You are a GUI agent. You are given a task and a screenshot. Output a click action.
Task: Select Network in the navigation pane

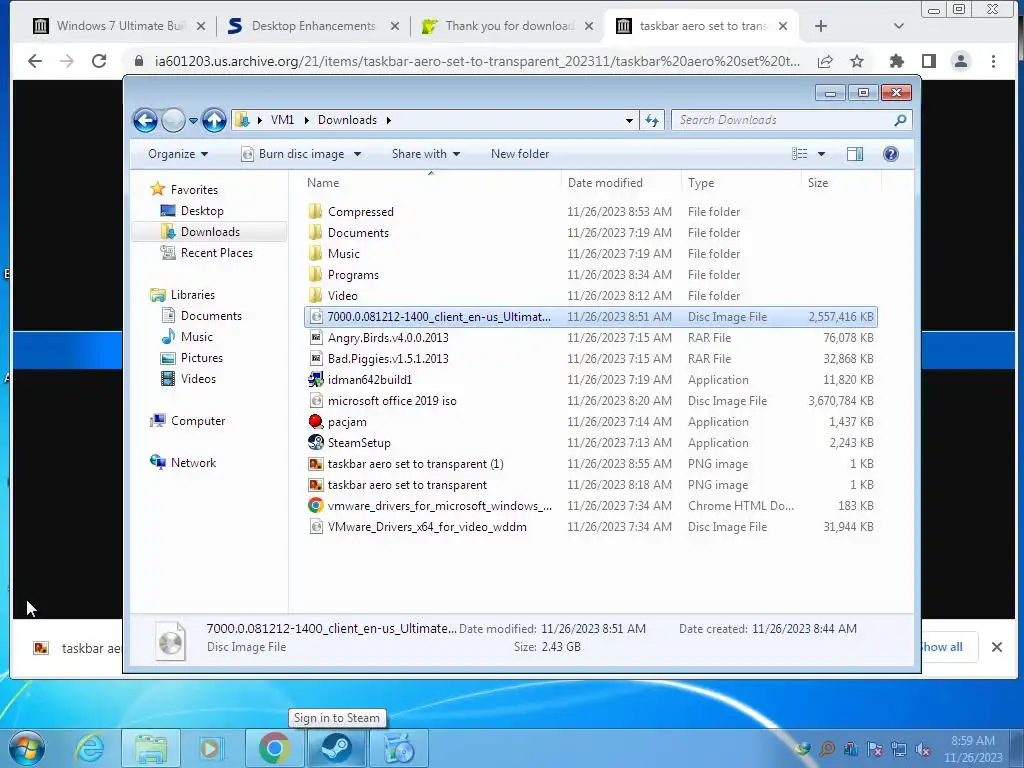(x=193, y=463)
